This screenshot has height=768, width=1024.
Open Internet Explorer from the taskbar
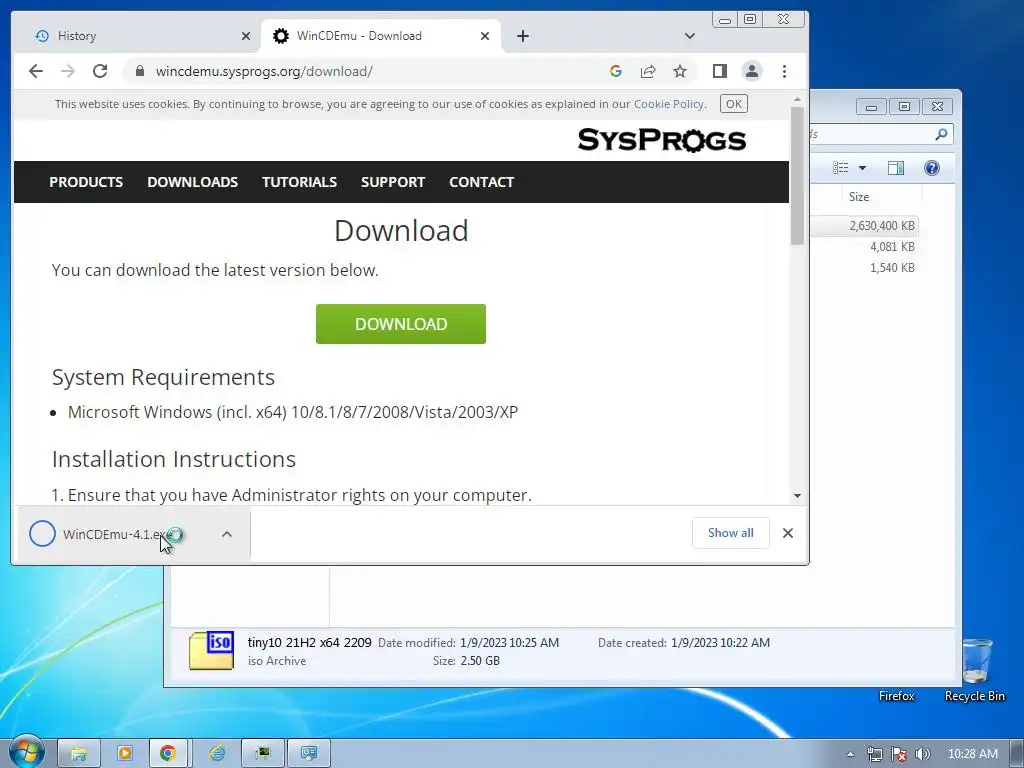217,753
